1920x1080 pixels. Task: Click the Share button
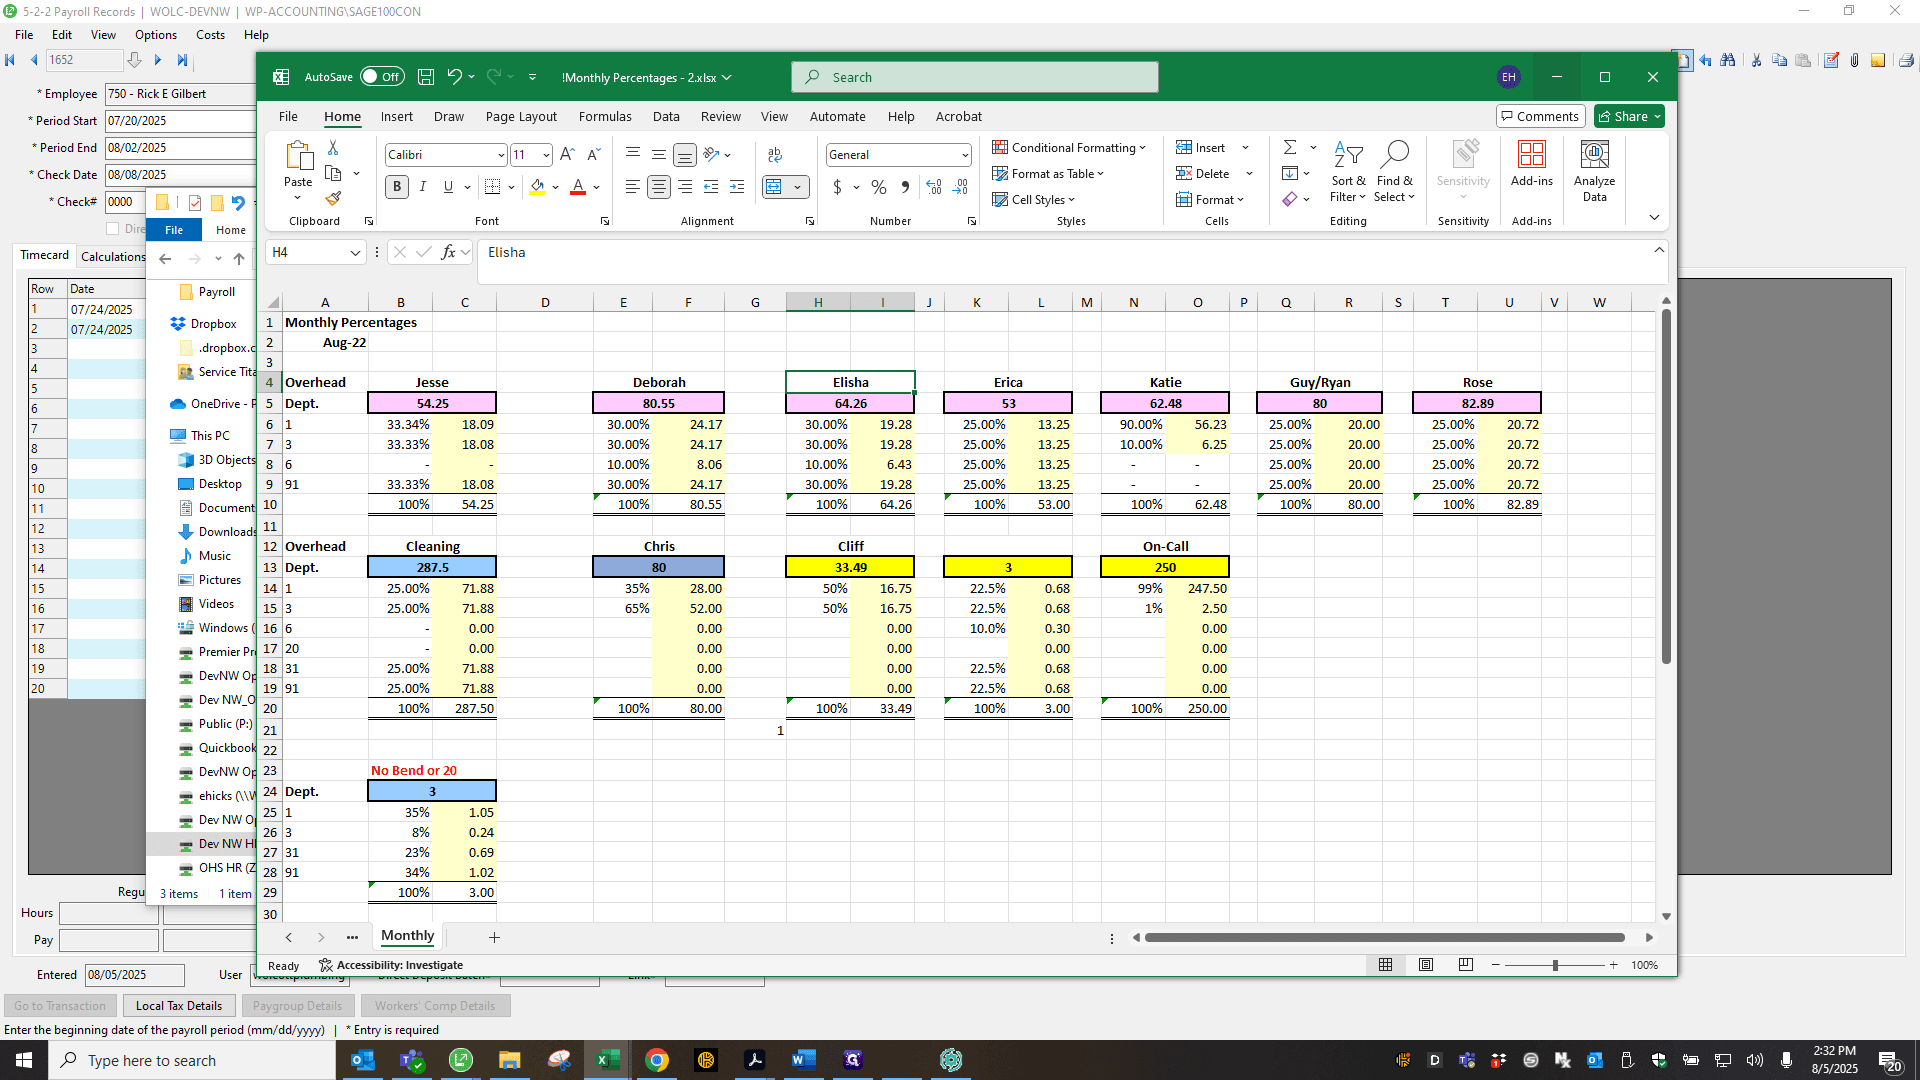(1629, 116)
